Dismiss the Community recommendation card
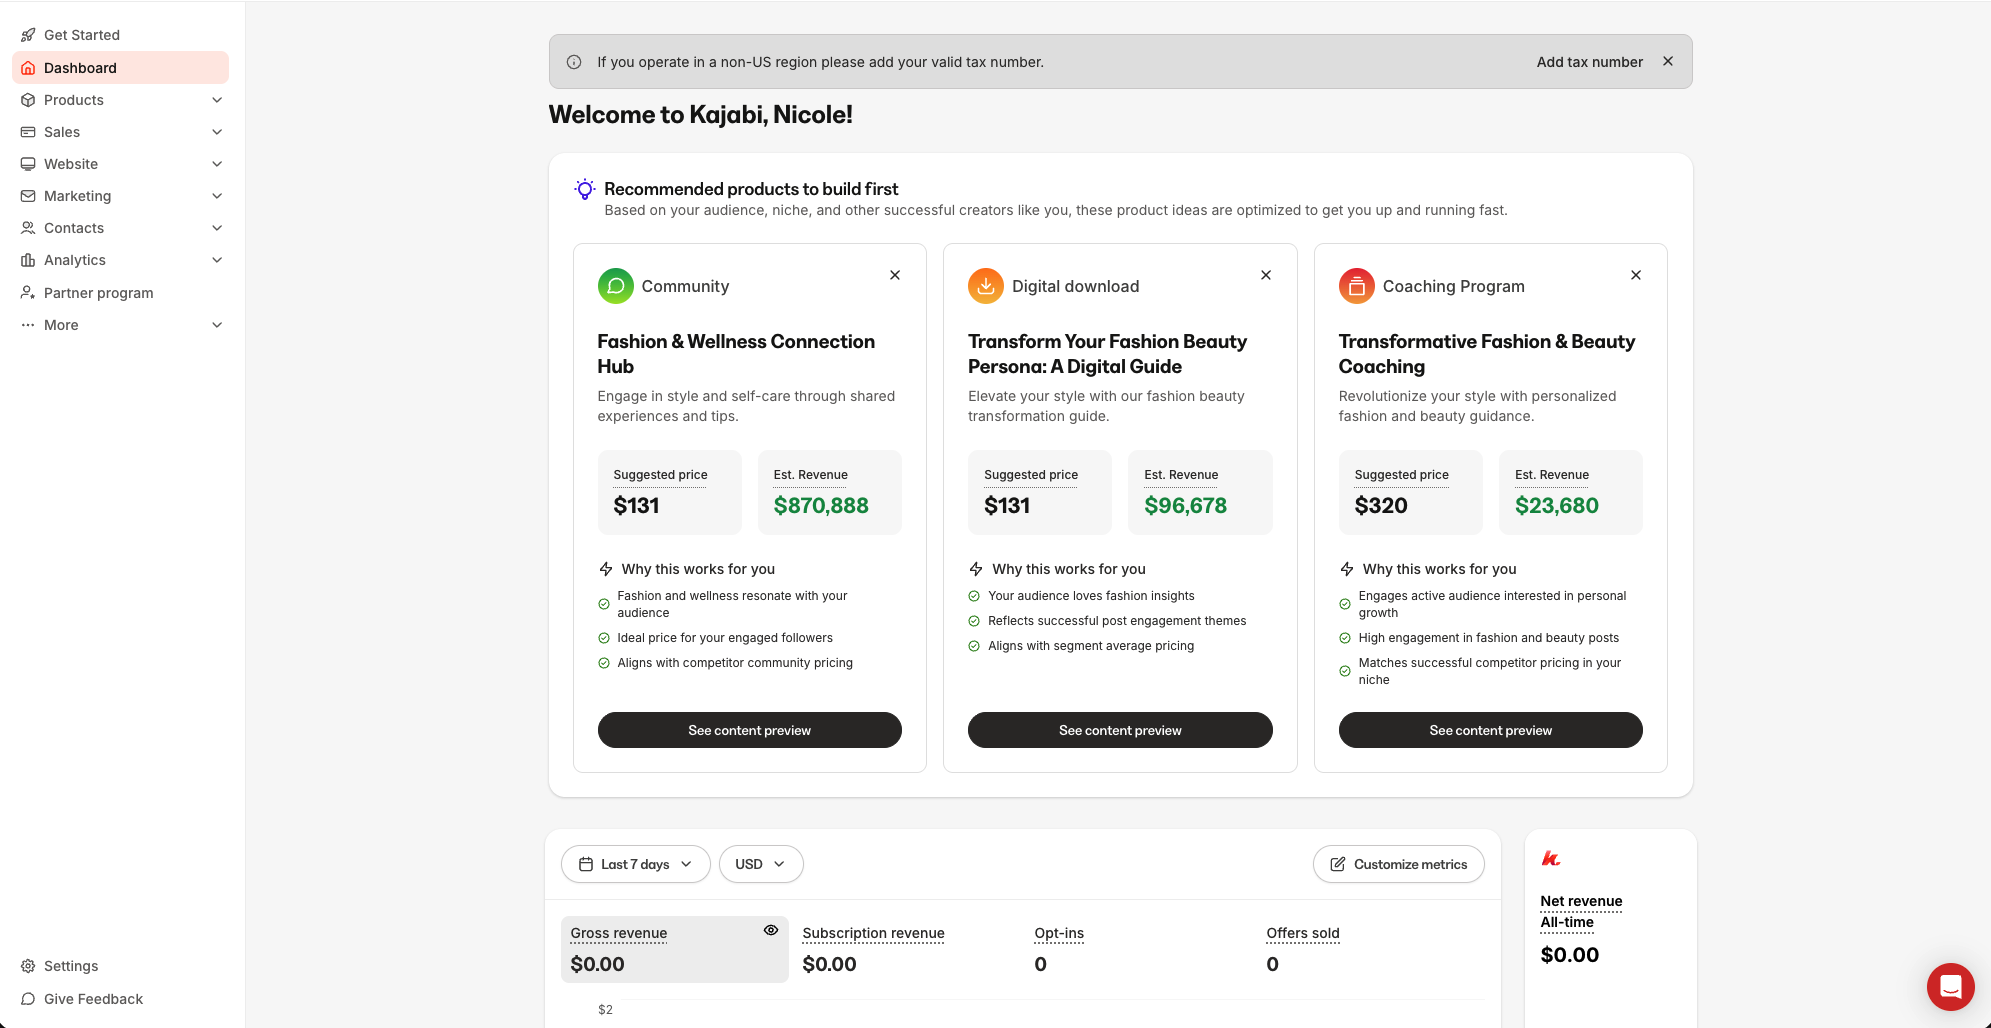1991x1028 pixels. (895, 275)
